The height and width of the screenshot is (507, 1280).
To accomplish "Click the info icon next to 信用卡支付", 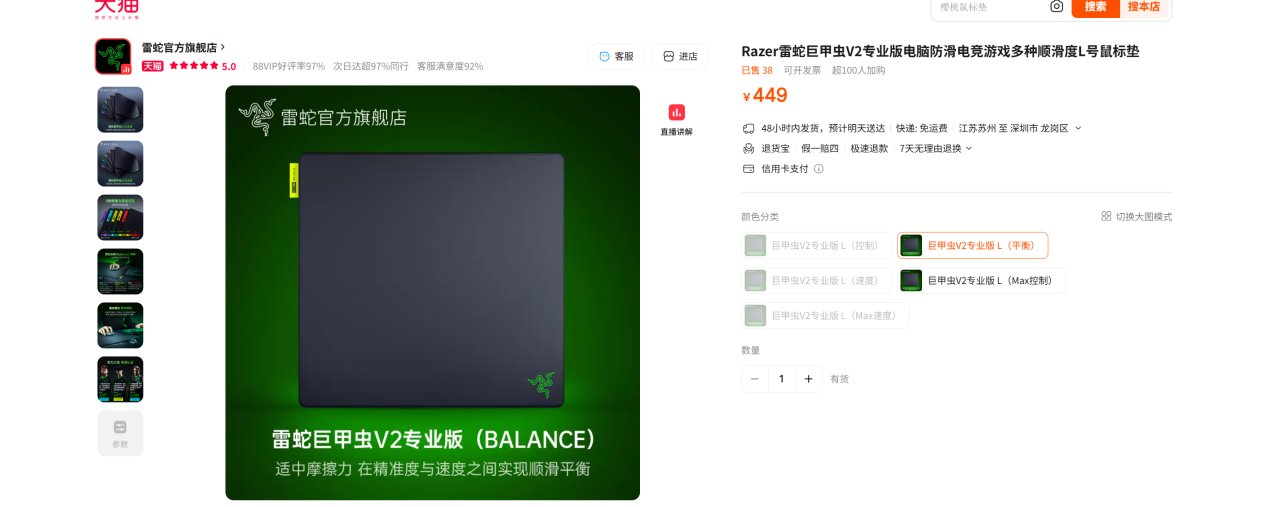I will pos(818,169).
